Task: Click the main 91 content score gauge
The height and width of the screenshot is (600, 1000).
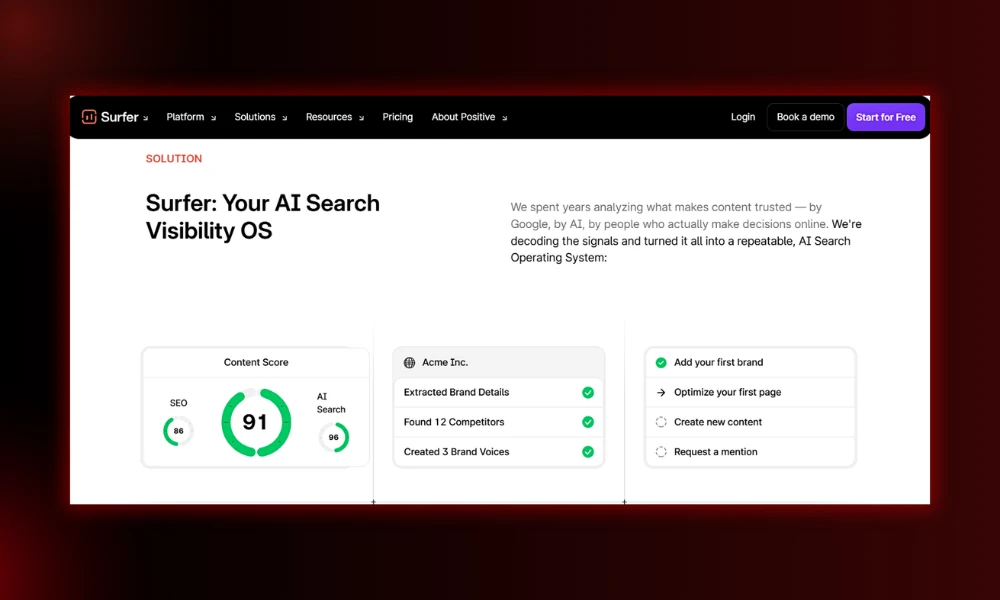Action: tap(256, 422)
